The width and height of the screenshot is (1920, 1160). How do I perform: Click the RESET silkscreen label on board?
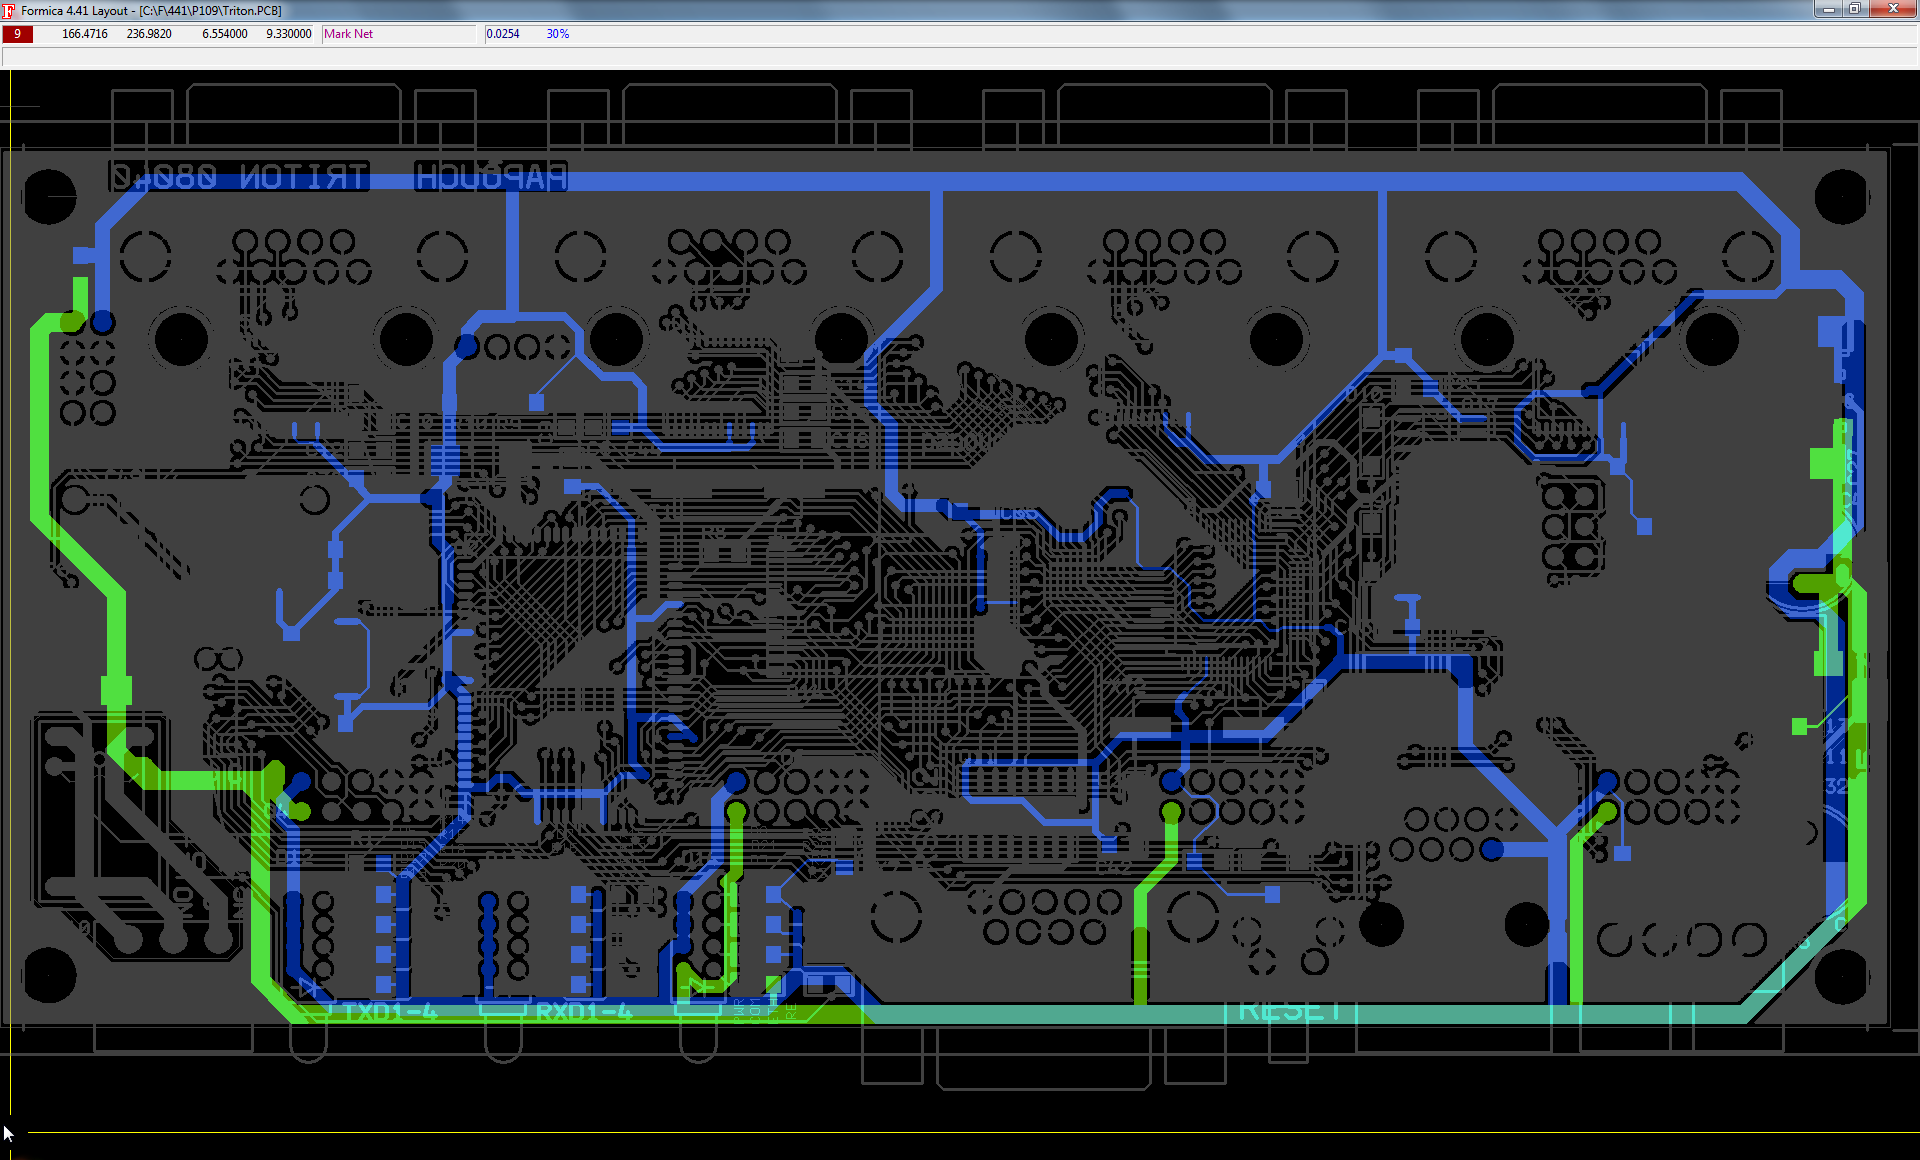coord(1290,1011)
